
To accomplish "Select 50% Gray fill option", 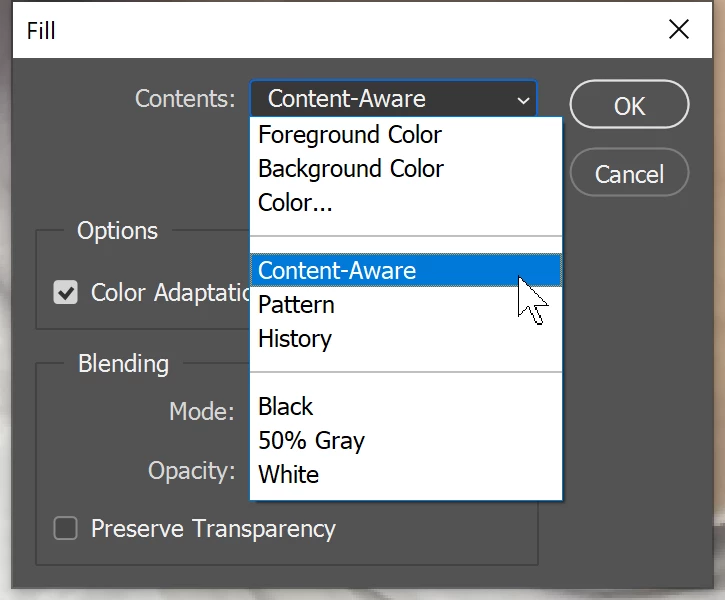I will (311, 441).
